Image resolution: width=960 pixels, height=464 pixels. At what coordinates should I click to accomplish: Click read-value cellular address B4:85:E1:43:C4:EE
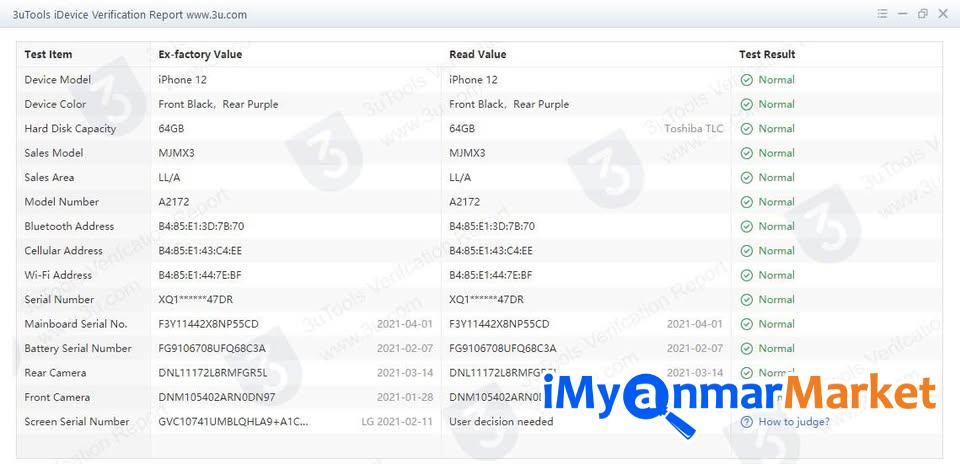491,251
